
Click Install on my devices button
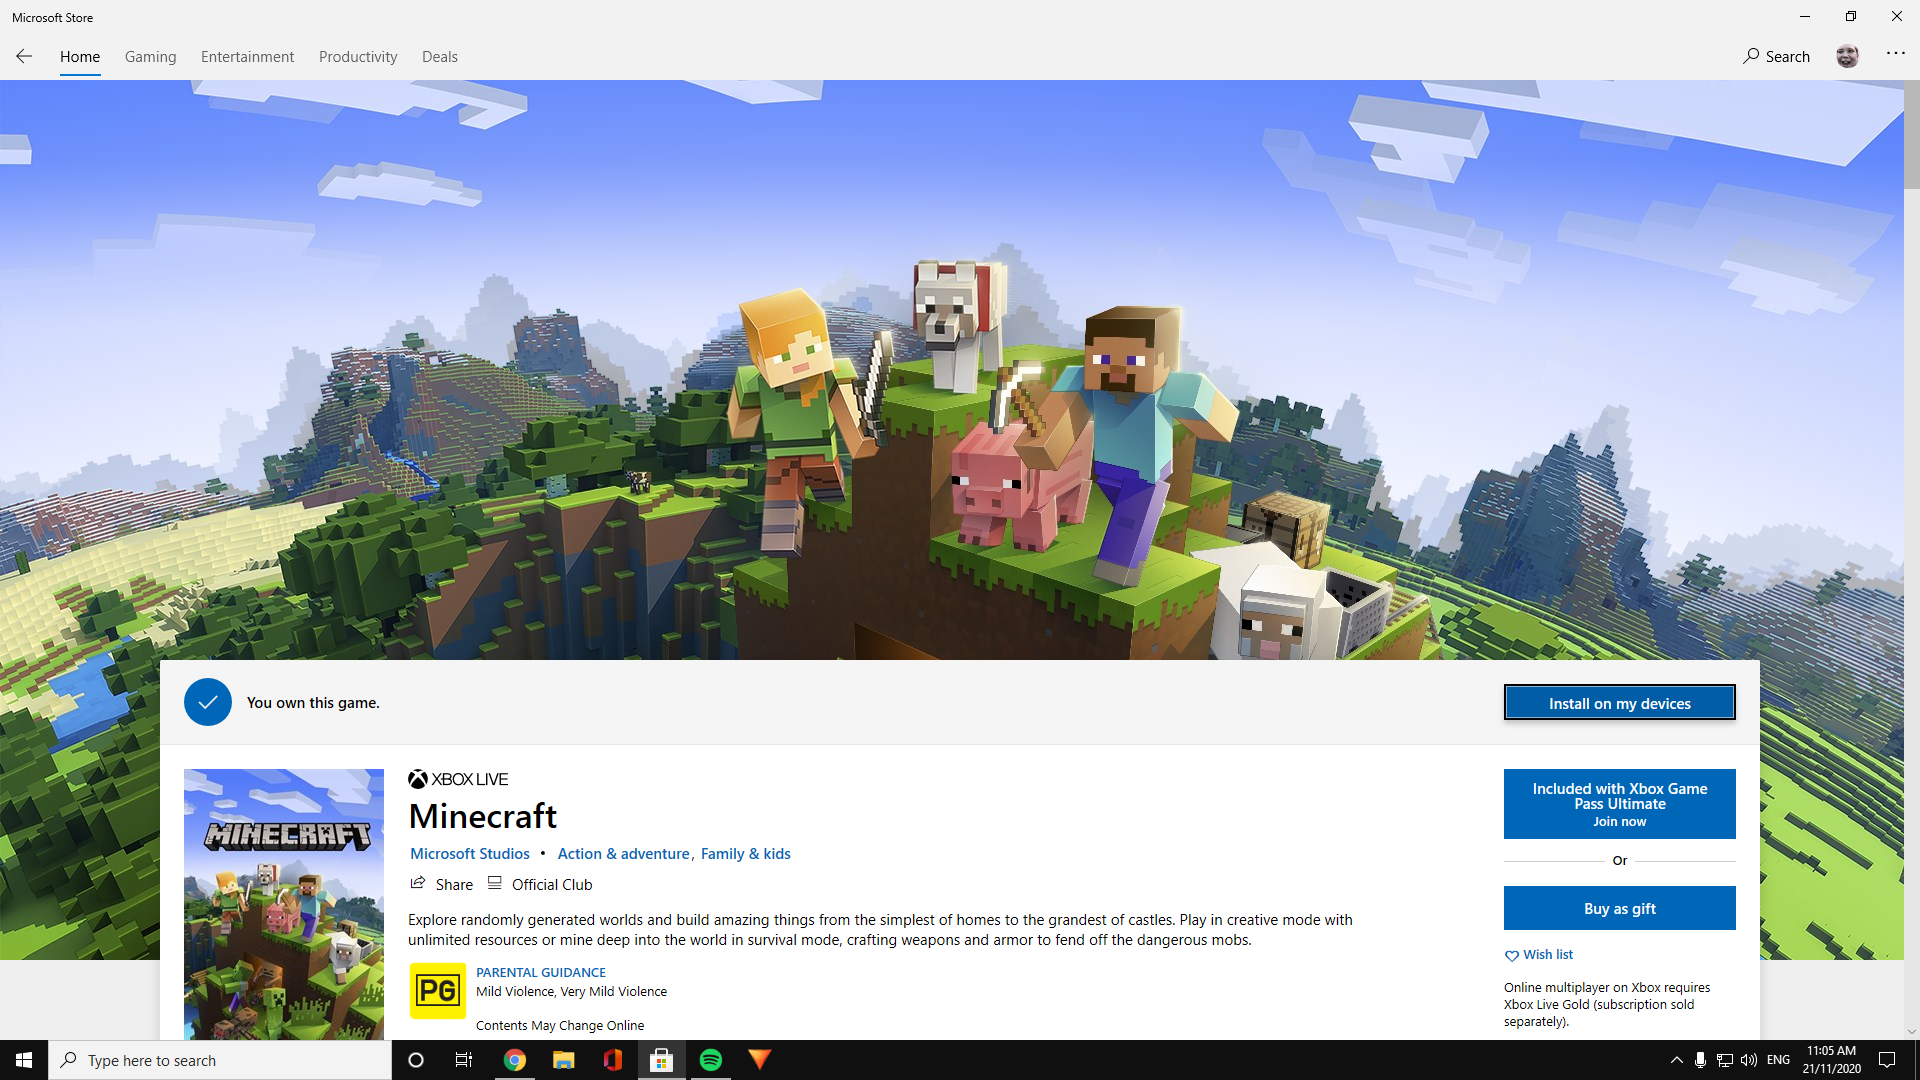(1620, 702)
